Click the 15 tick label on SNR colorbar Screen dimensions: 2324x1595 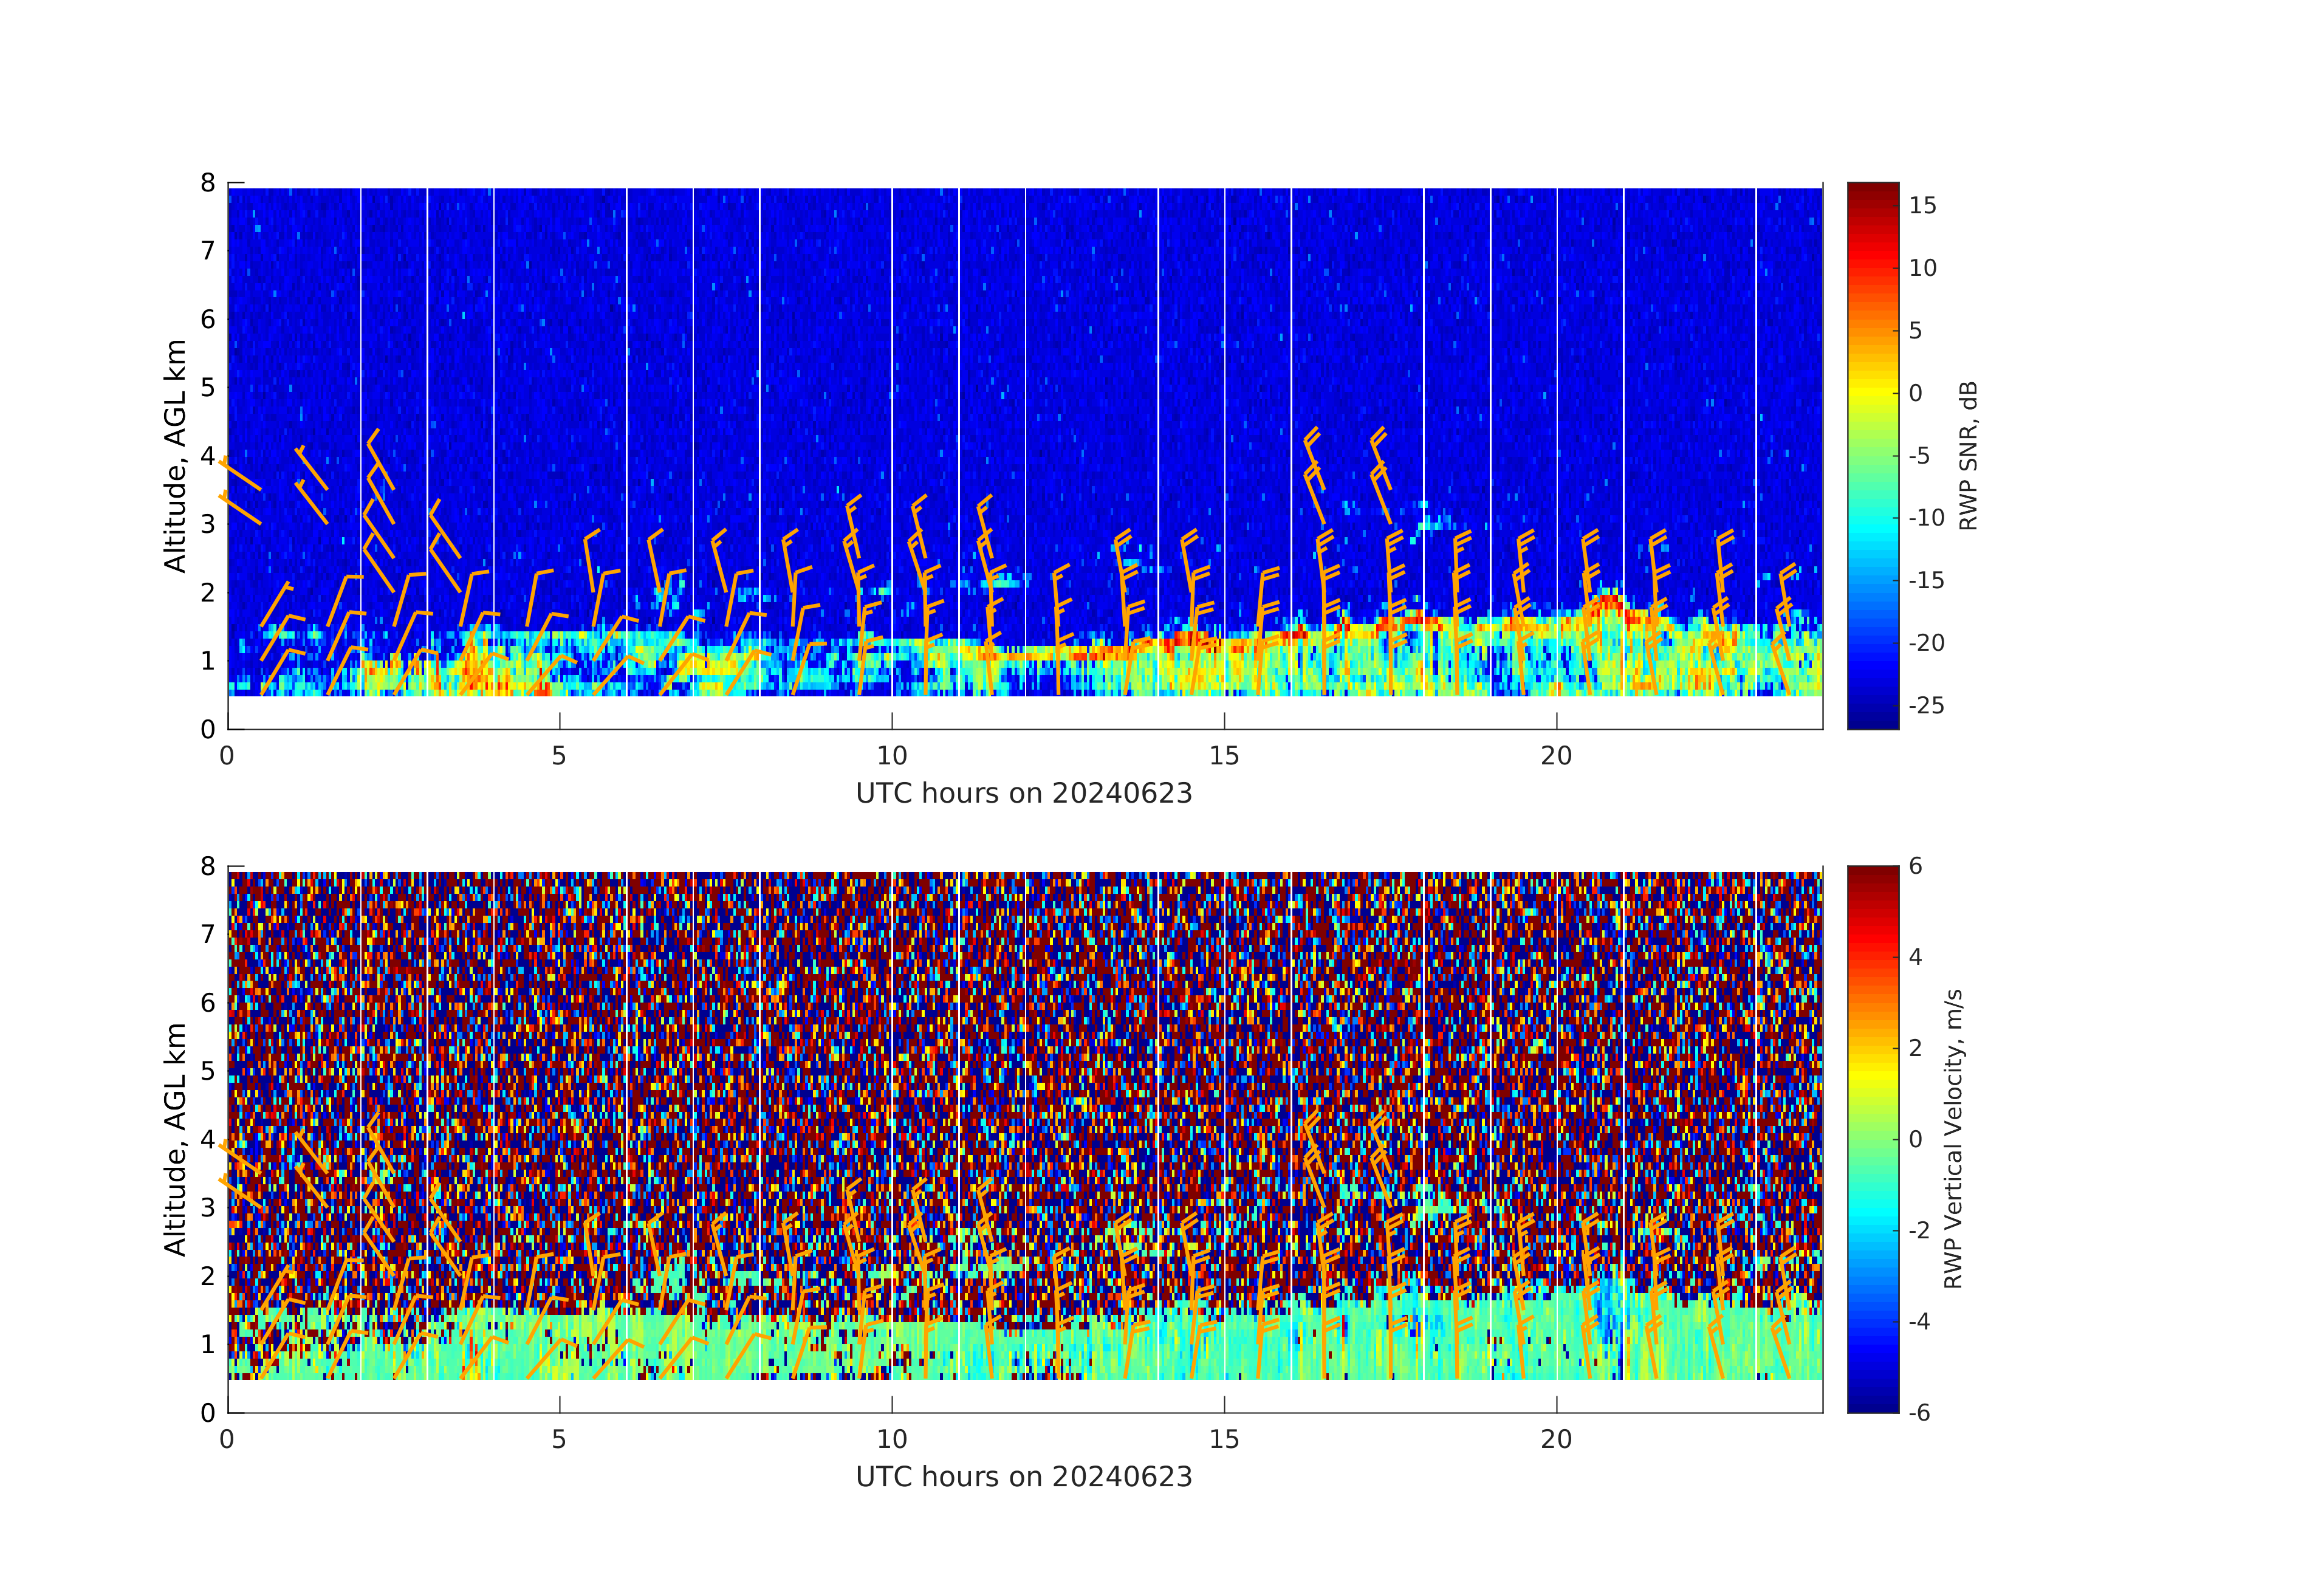(1922, 206)
